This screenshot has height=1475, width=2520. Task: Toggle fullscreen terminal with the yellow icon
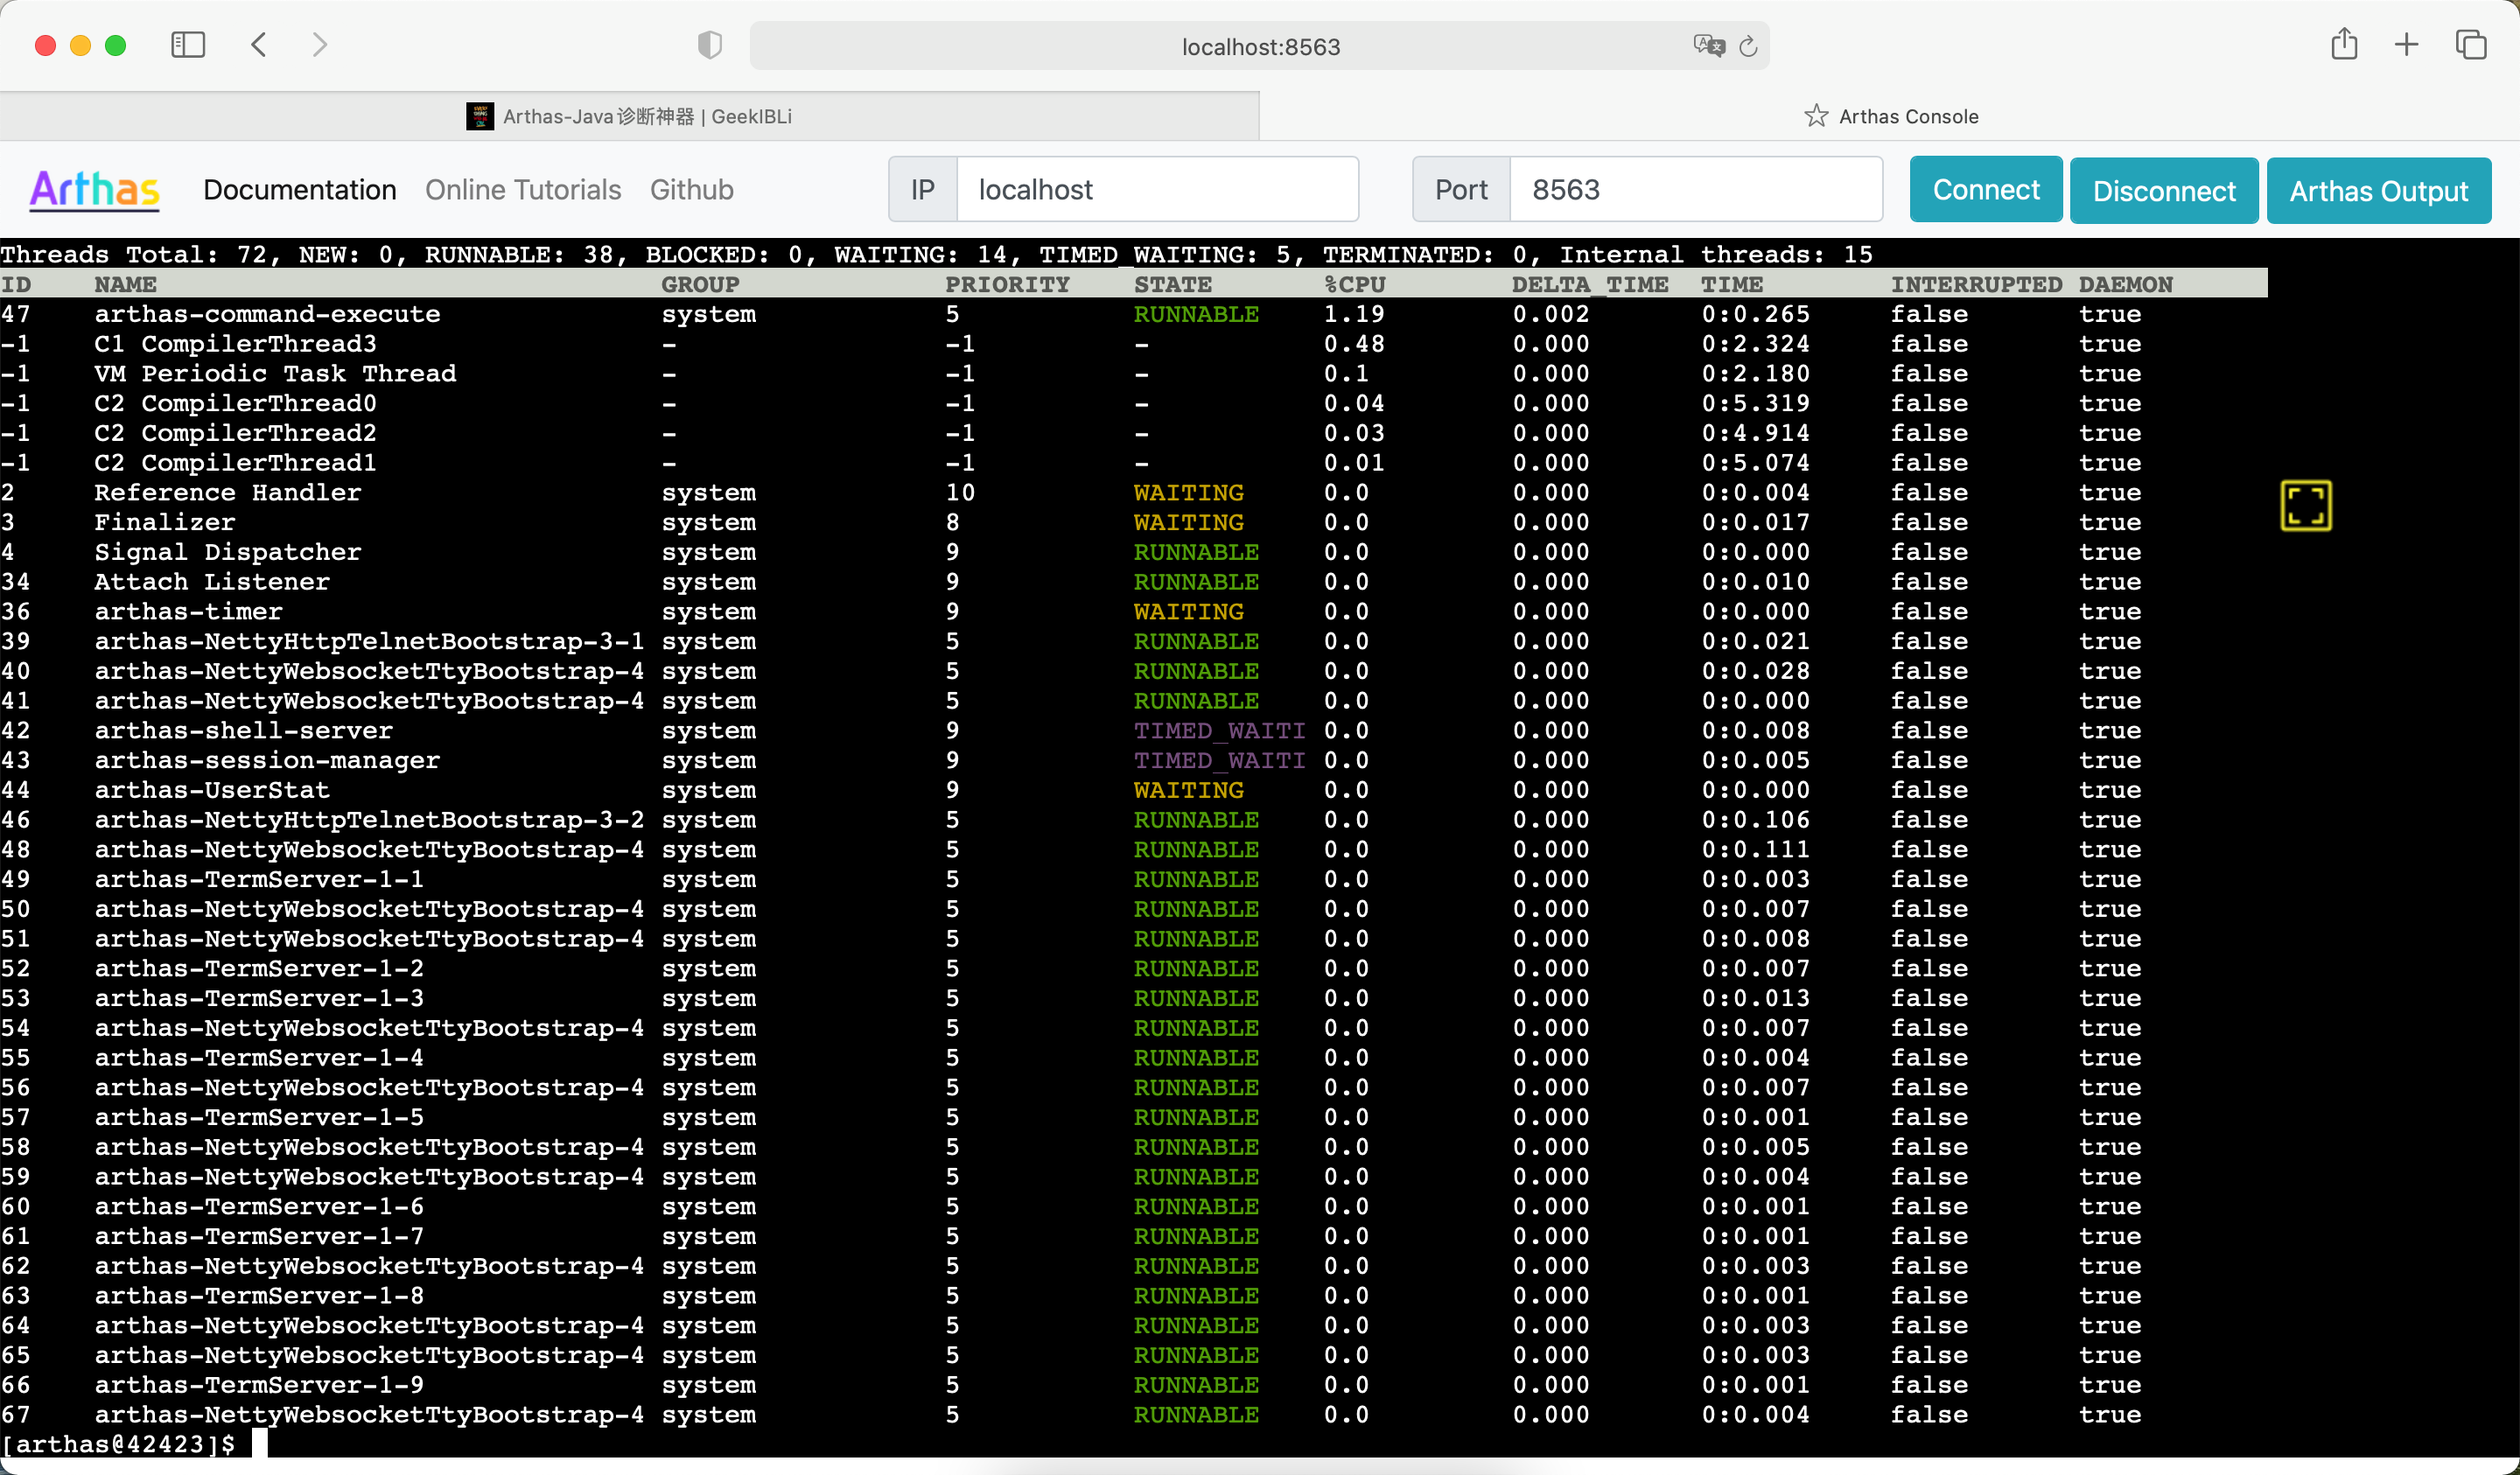2305,505
